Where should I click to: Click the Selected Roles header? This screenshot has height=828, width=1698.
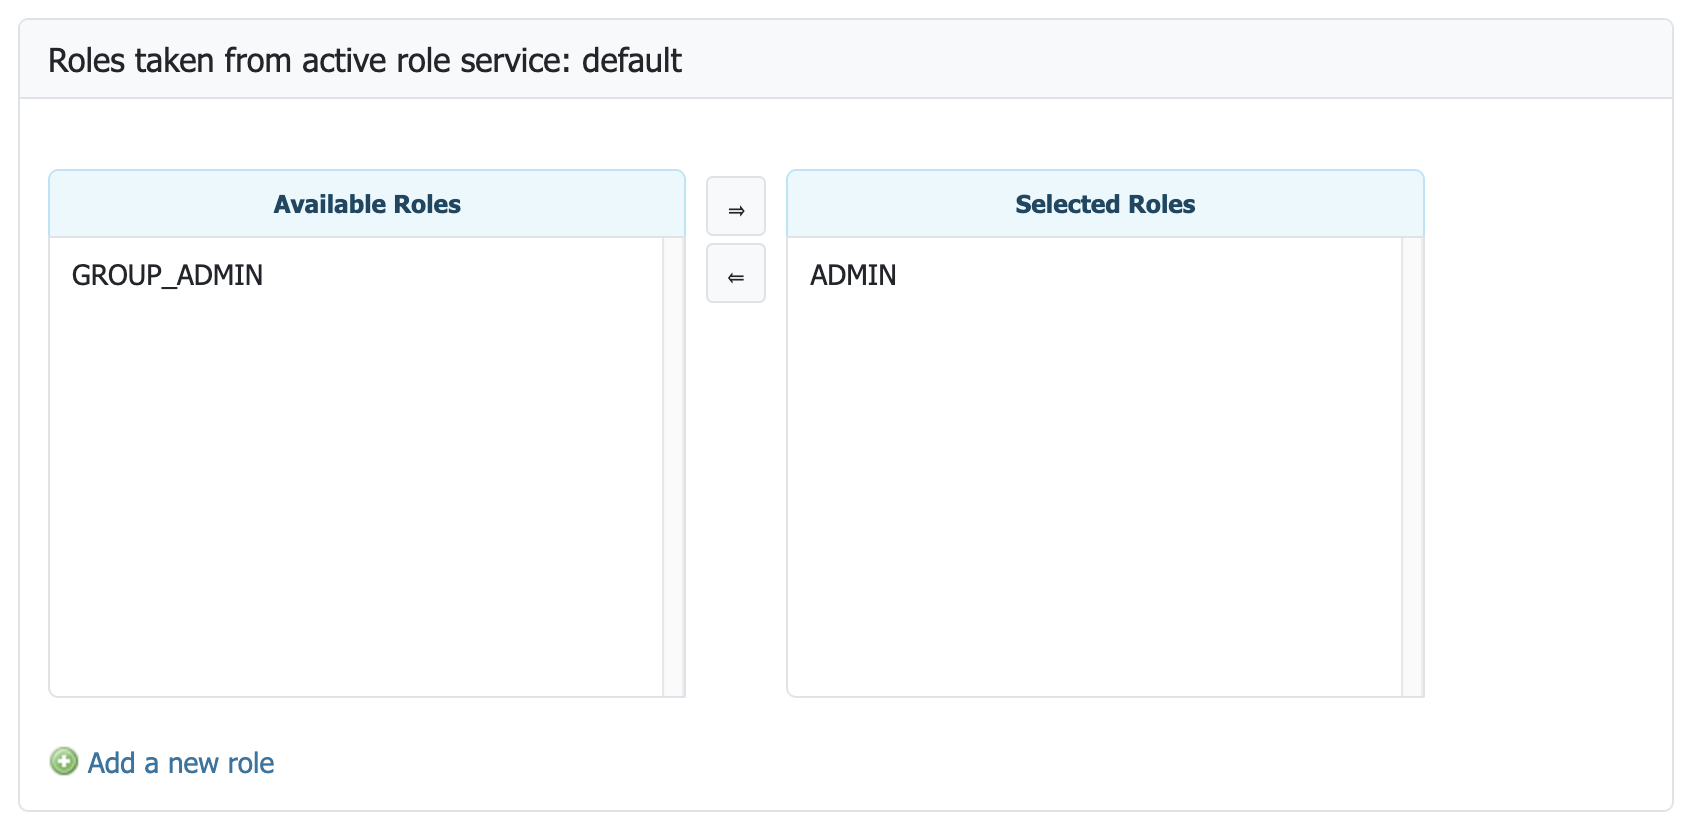(x=1105, y=204)
